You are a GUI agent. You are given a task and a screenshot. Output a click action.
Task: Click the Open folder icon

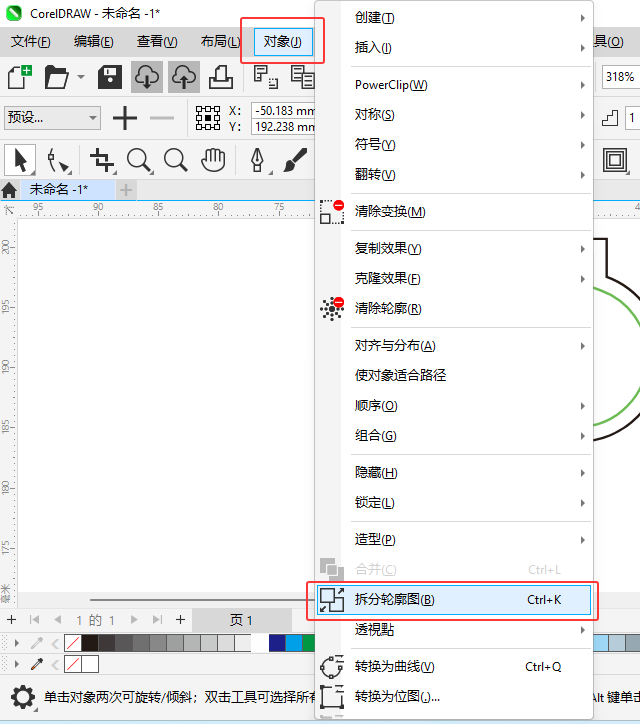click(57, 77)
